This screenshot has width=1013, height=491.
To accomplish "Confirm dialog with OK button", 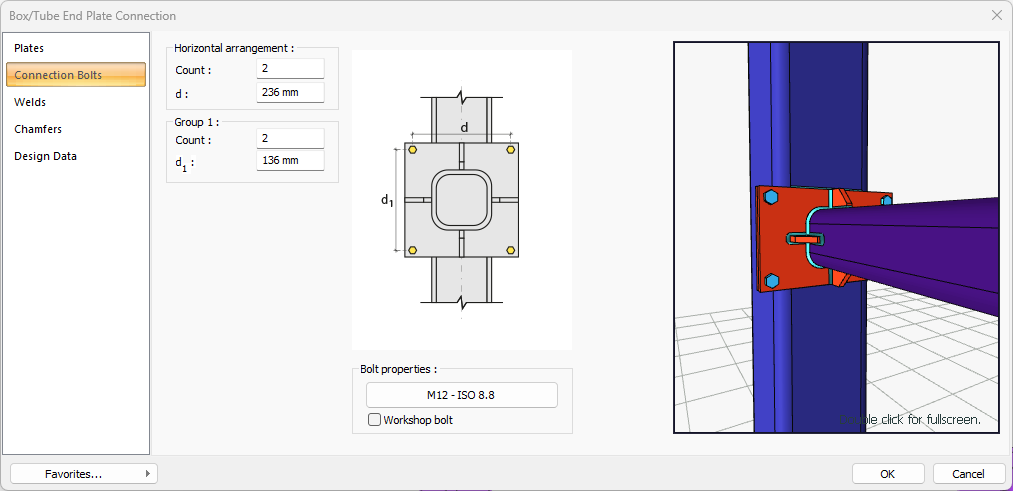I will 887,473.
